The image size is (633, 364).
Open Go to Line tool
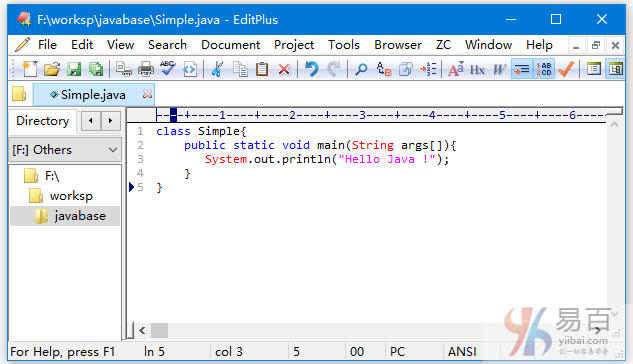click(x=428, y=69)
